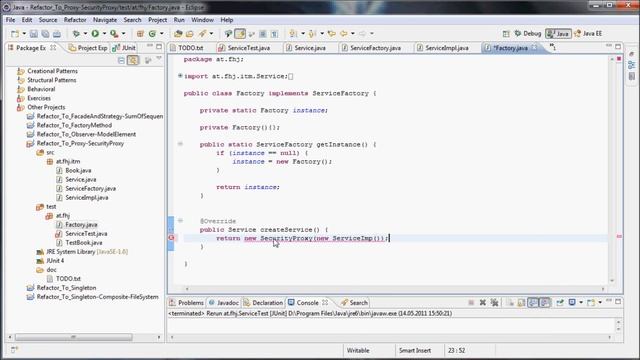Click the Display Selected Console icon

(572, 302)
